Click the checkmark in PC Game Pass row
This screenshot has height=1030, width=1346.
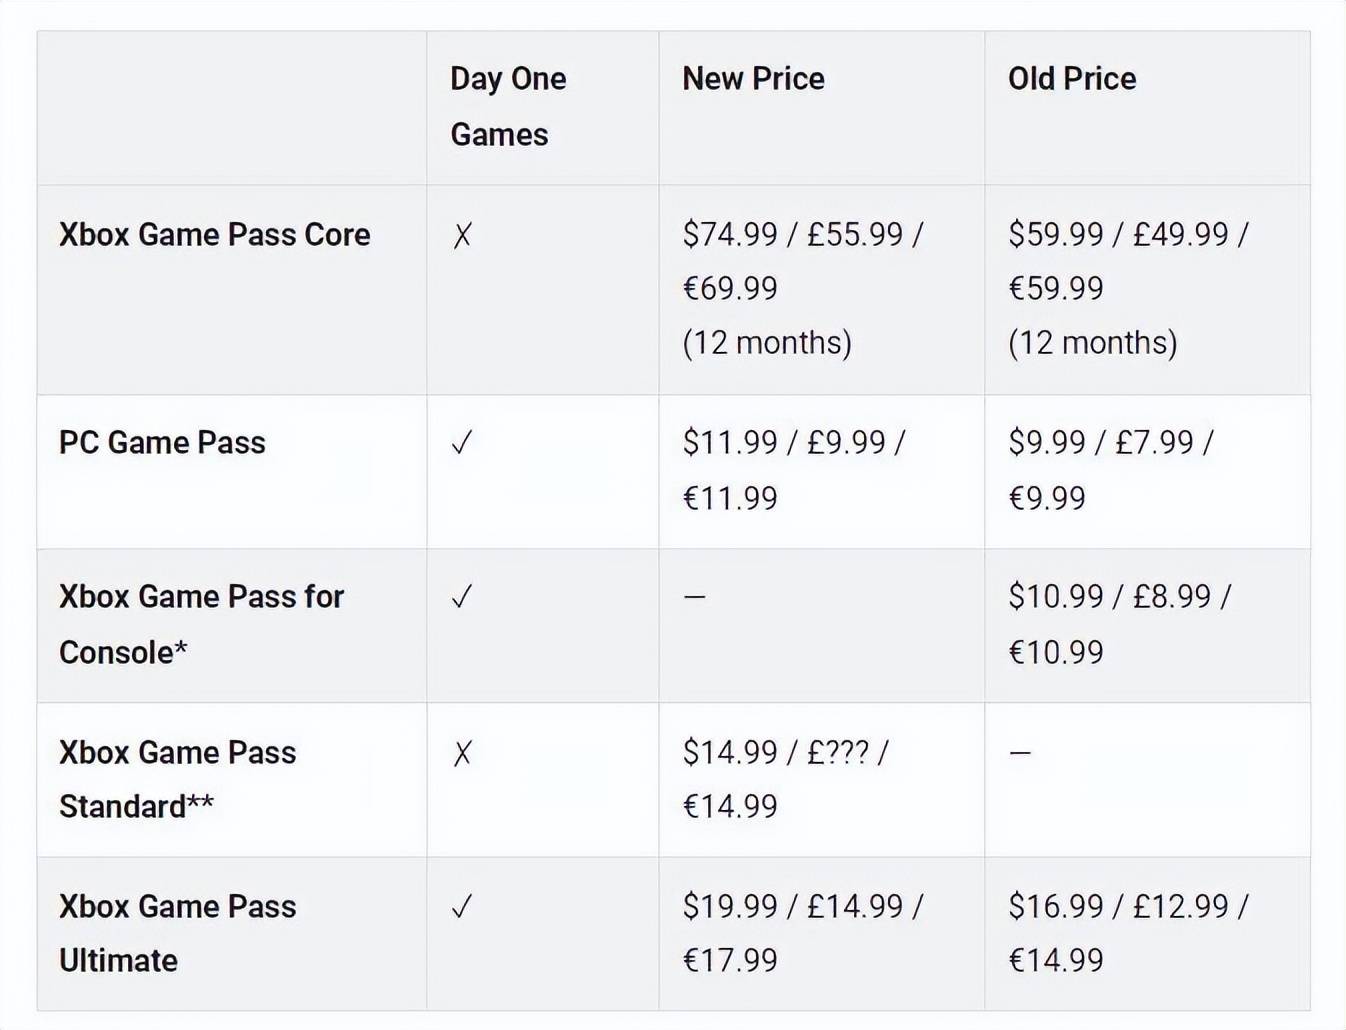click(461, 443)
